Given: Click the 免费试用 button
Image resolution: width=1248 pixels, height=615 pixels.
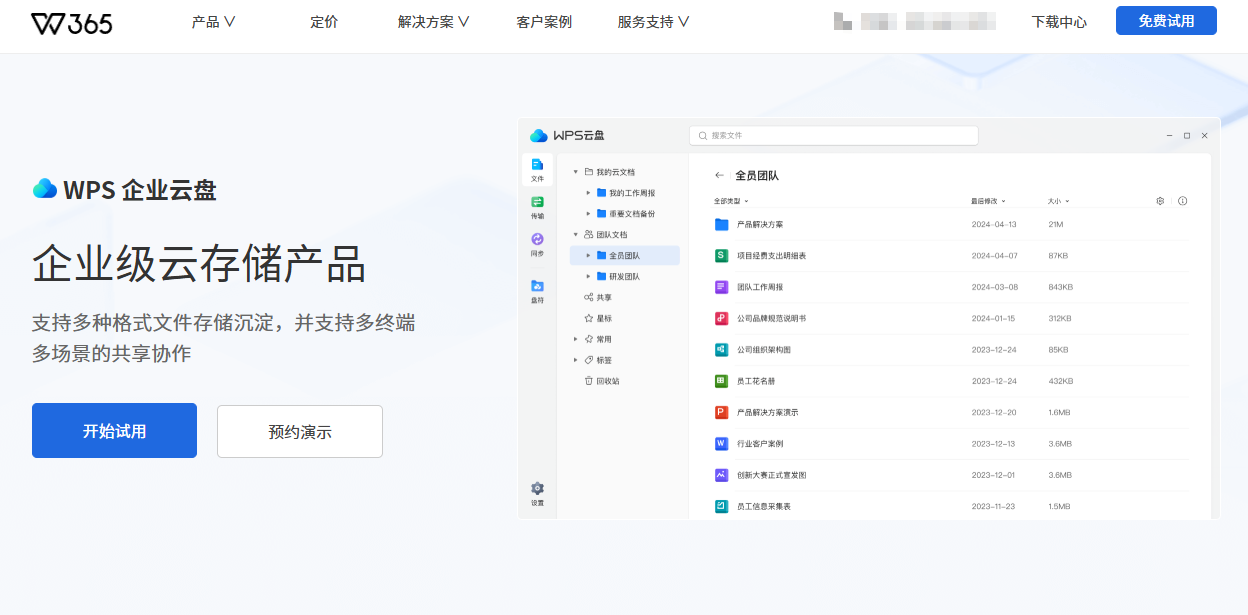Looking at the screenshot, I should 1166,21.
